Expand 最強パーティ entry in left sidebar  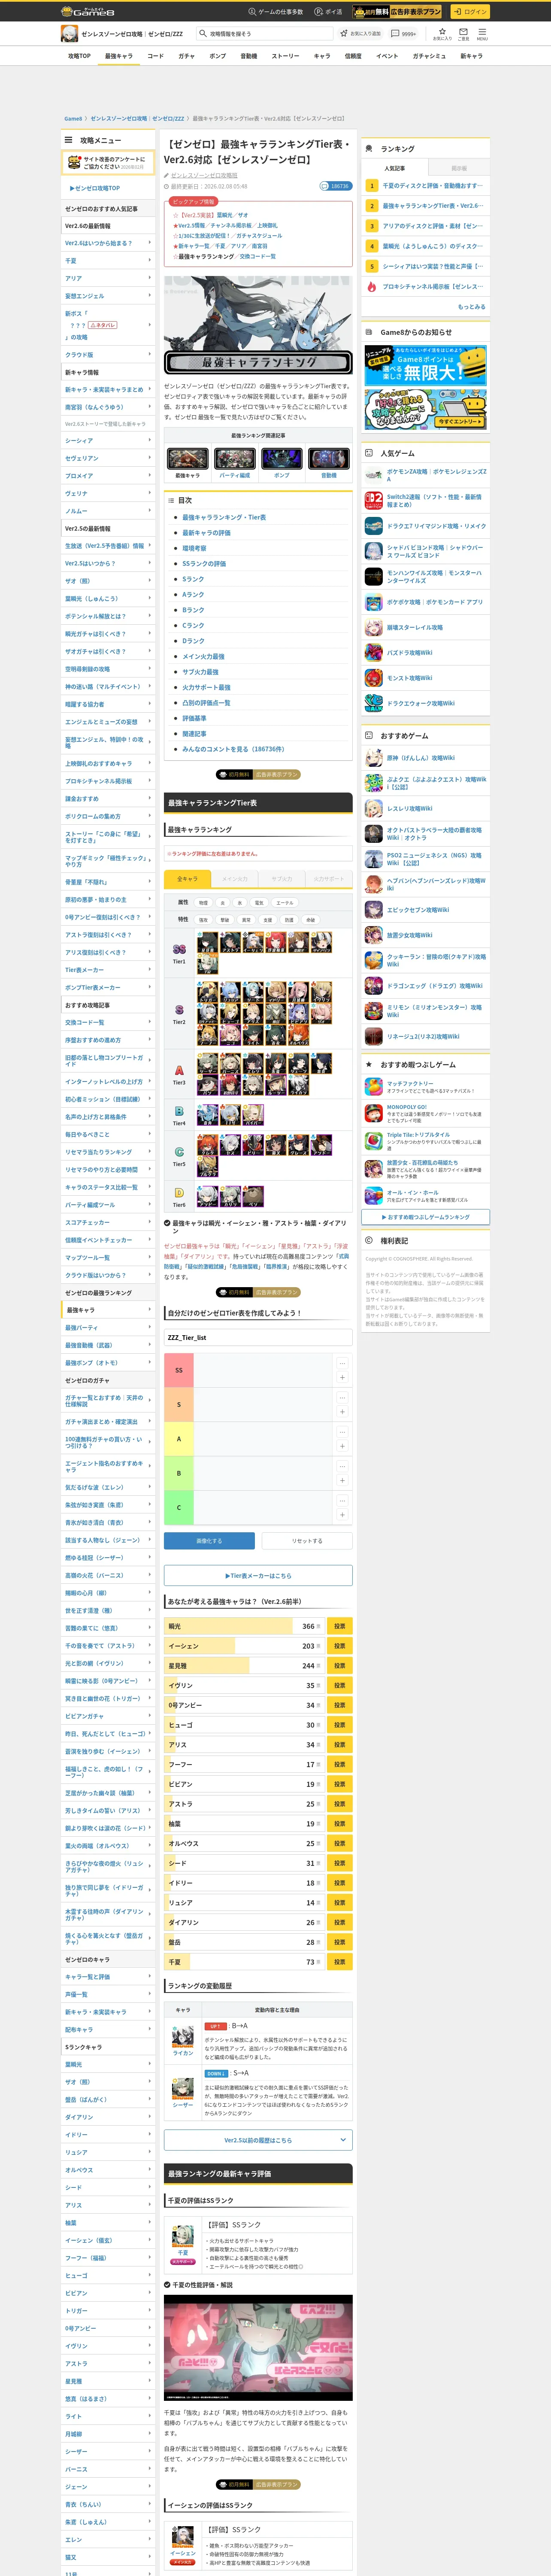pos(108,1328)
